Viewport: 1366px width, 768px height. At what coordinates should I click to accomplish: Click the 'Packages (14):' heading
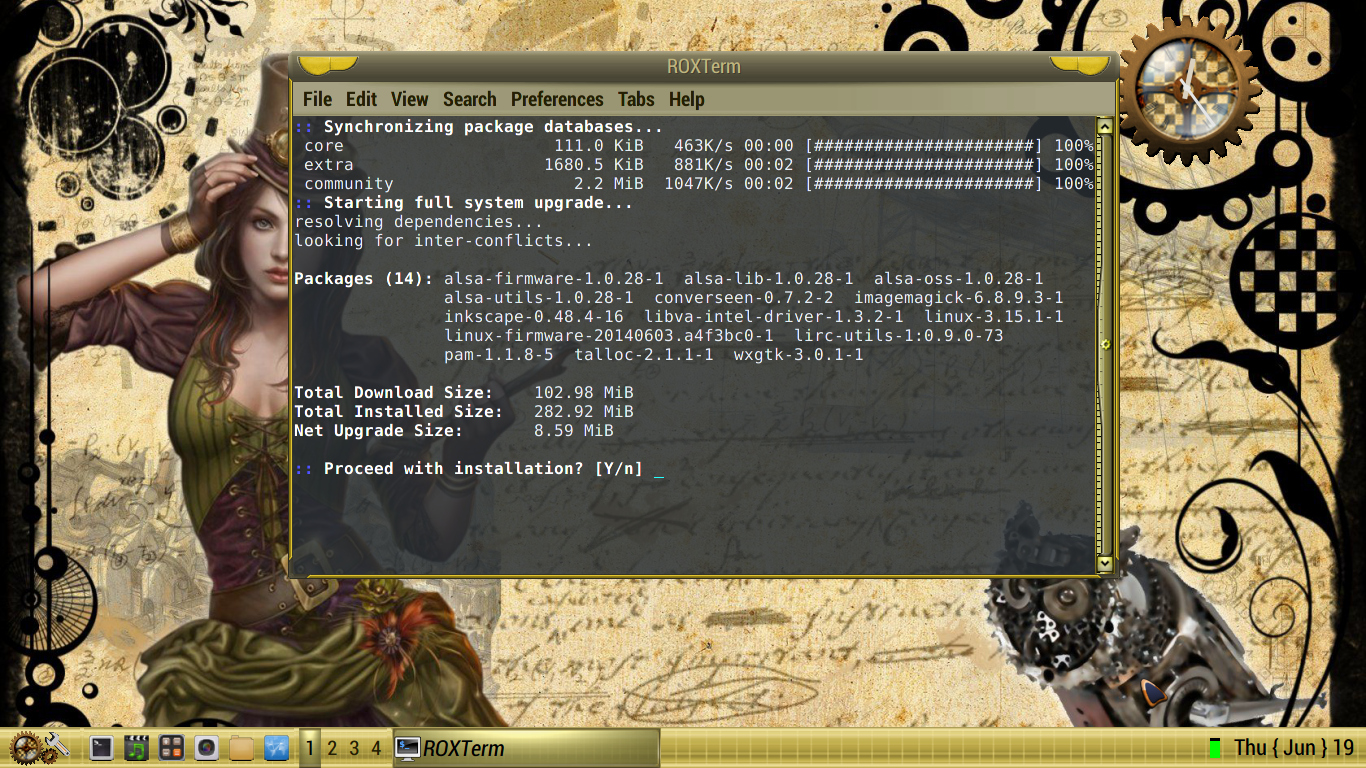point(364,279)
